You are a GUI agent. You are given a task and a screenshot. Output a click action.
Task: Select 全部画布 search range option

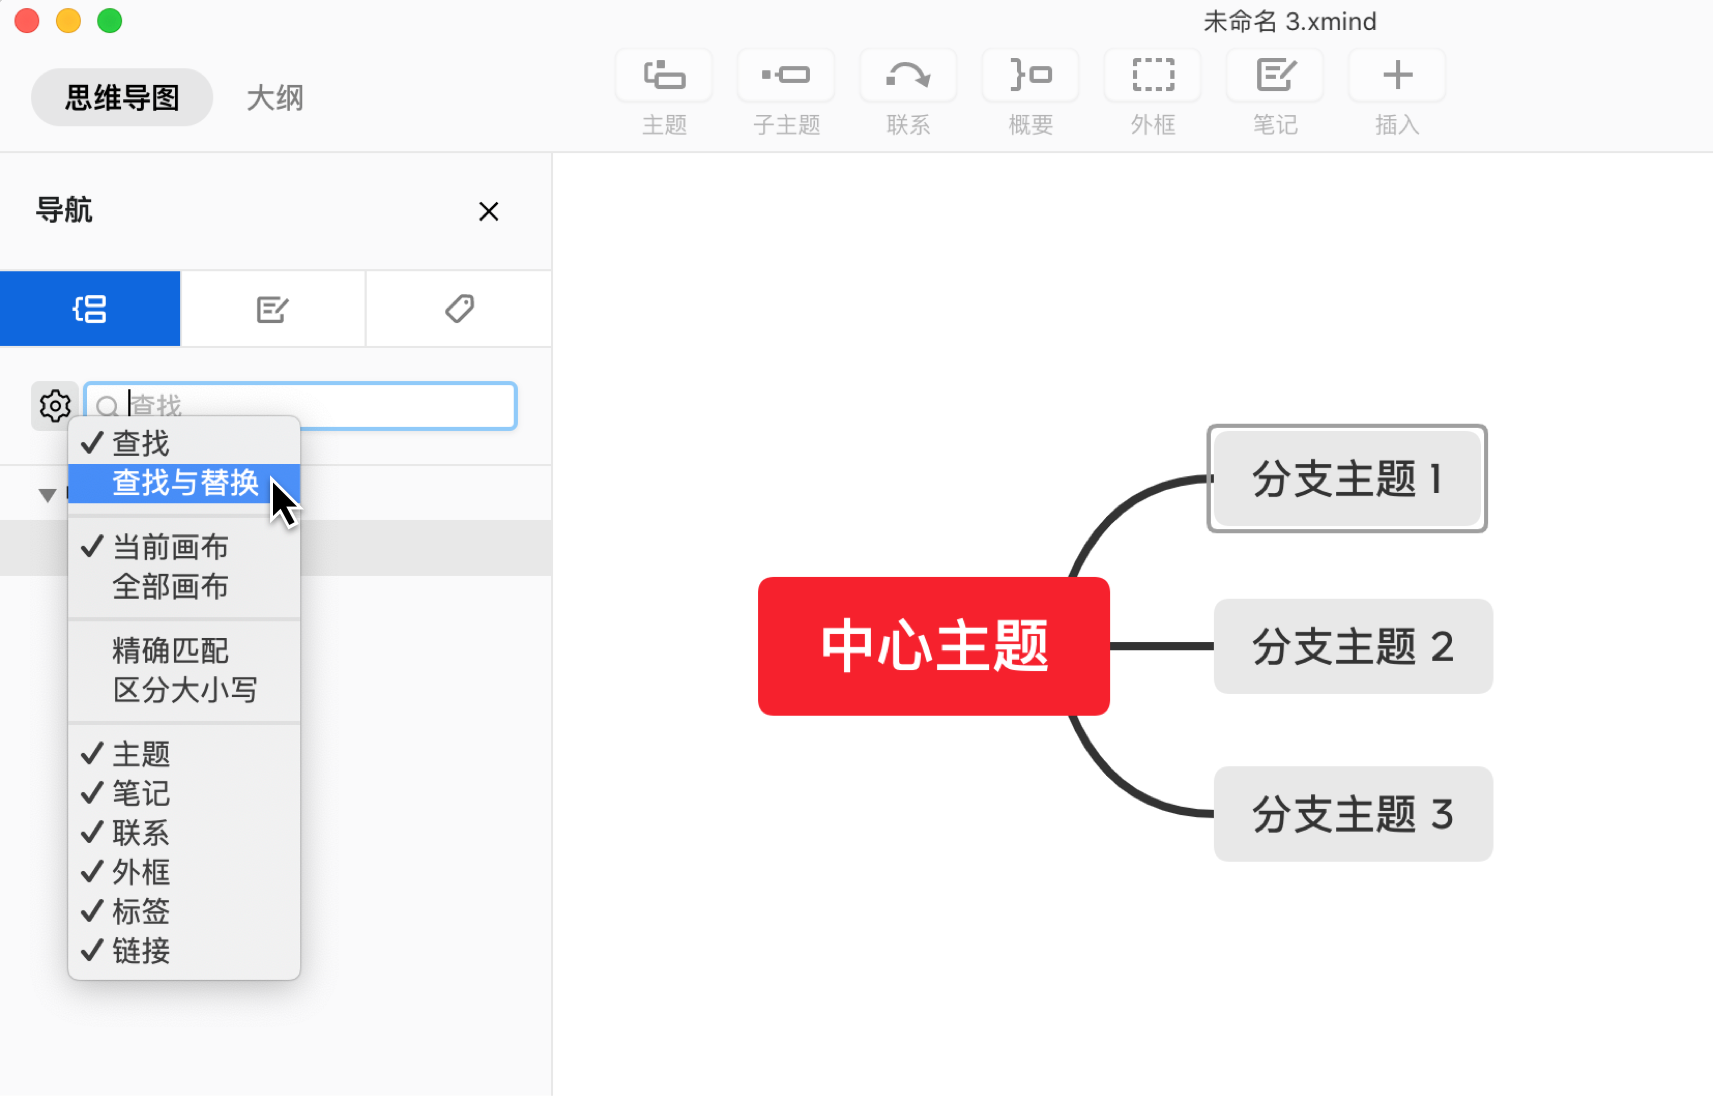point(171,586)
